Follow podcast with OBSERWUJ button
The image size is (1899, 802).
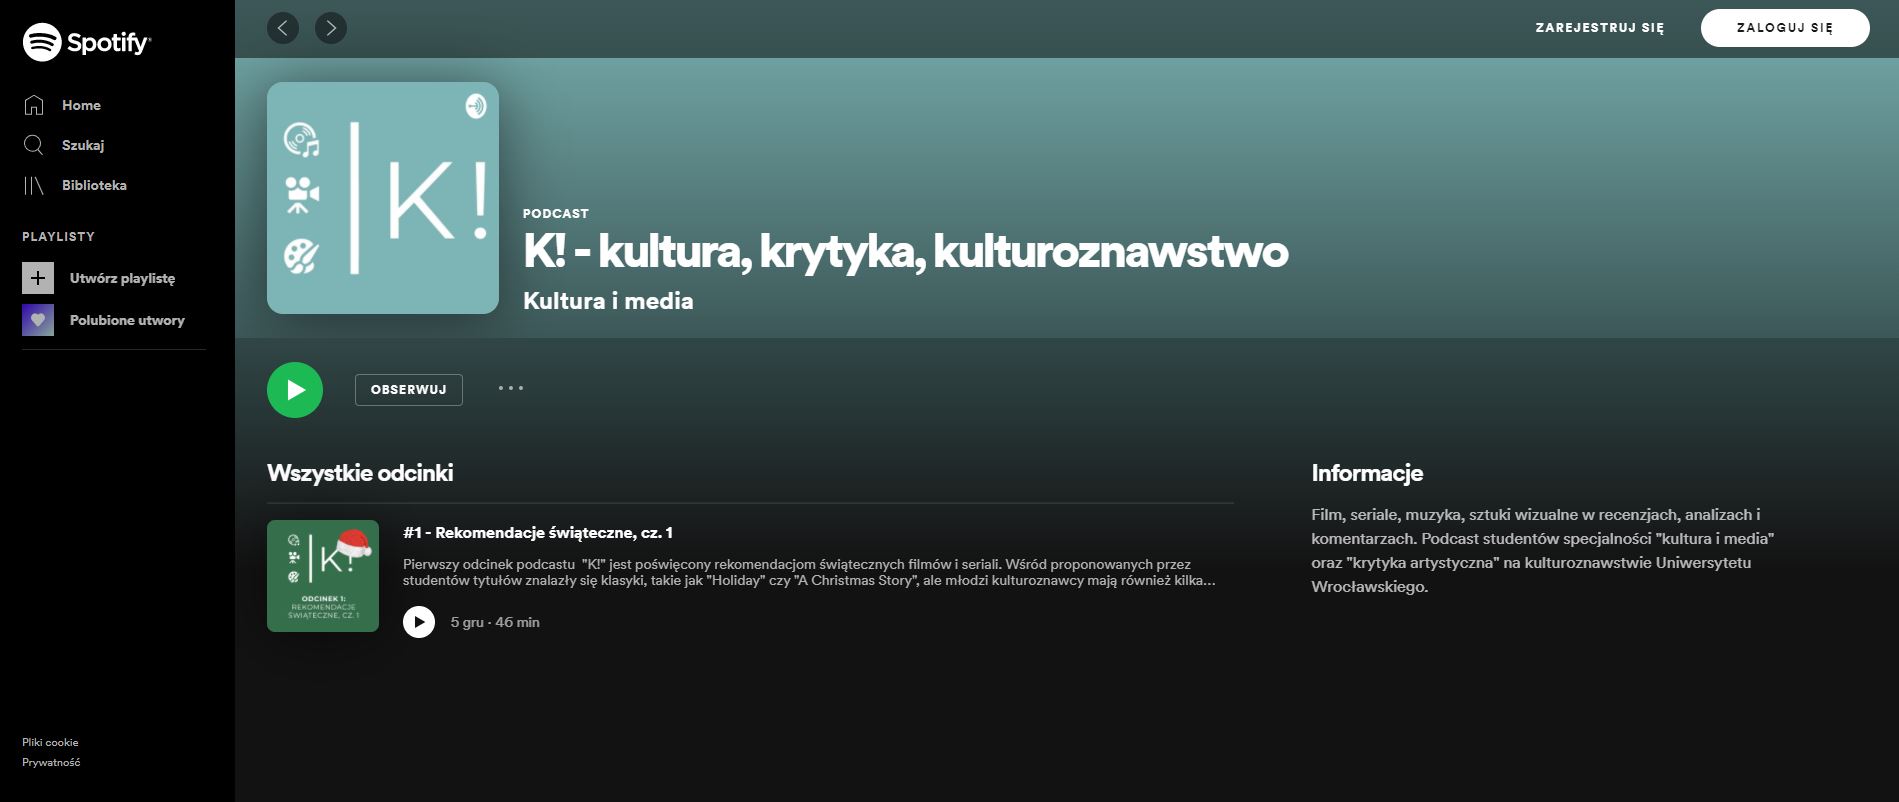click(x=409, y=390)
